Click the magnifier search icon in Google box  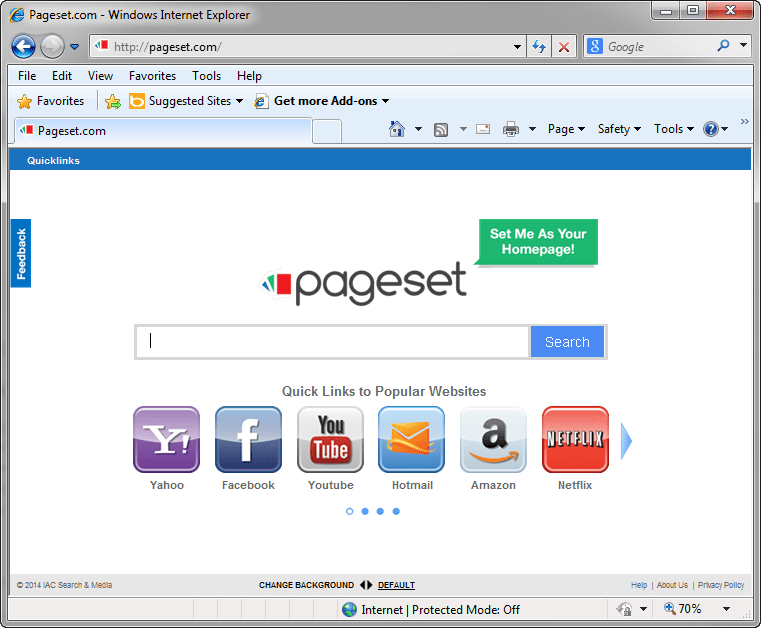click(723, 46)
